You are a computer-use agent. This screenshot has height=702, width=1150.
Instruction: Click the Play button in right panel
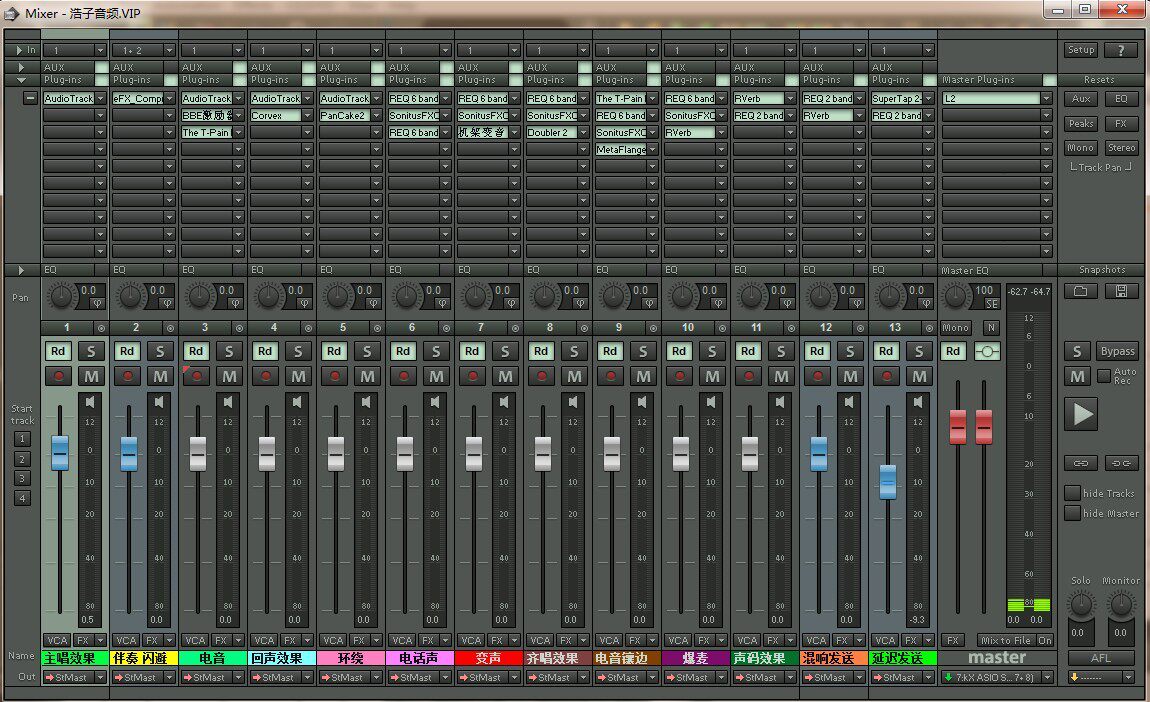click(x=1080, y=414)
